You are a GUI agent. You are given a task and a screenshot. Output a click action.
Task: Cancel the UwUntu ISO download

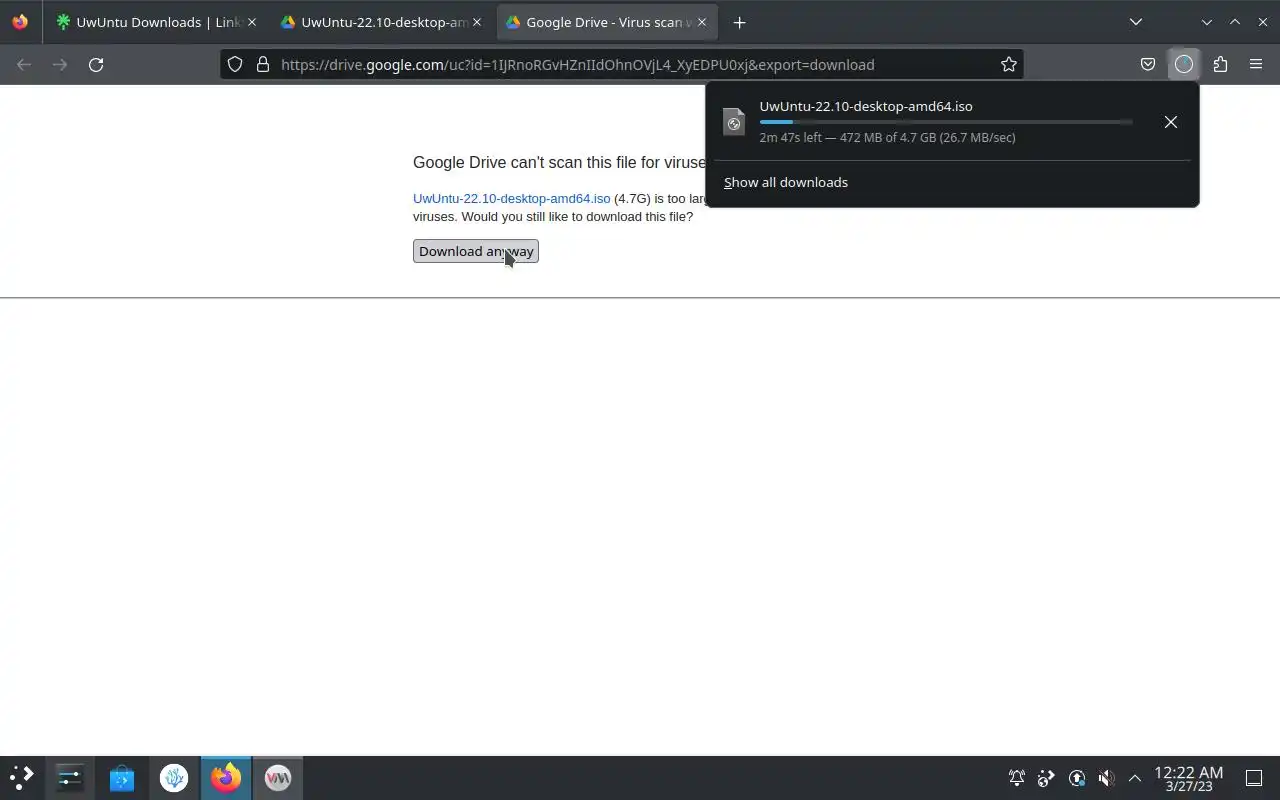pyautogui.click(x=1170, y=122)
